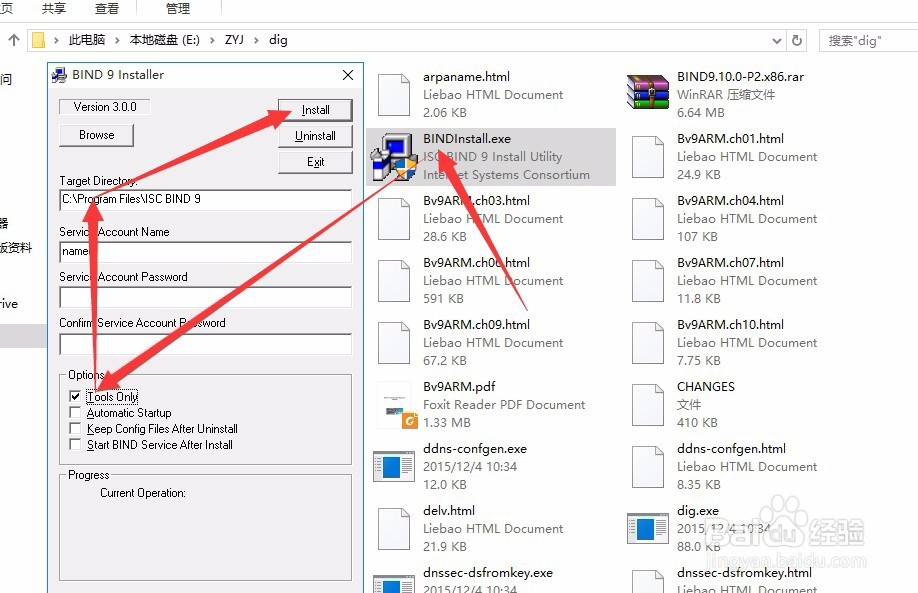The width and height of the screenshot is (918, 593).
Task: Expand the chevron after ZYJ breadcrumb
Action: (x=256, y=40)
